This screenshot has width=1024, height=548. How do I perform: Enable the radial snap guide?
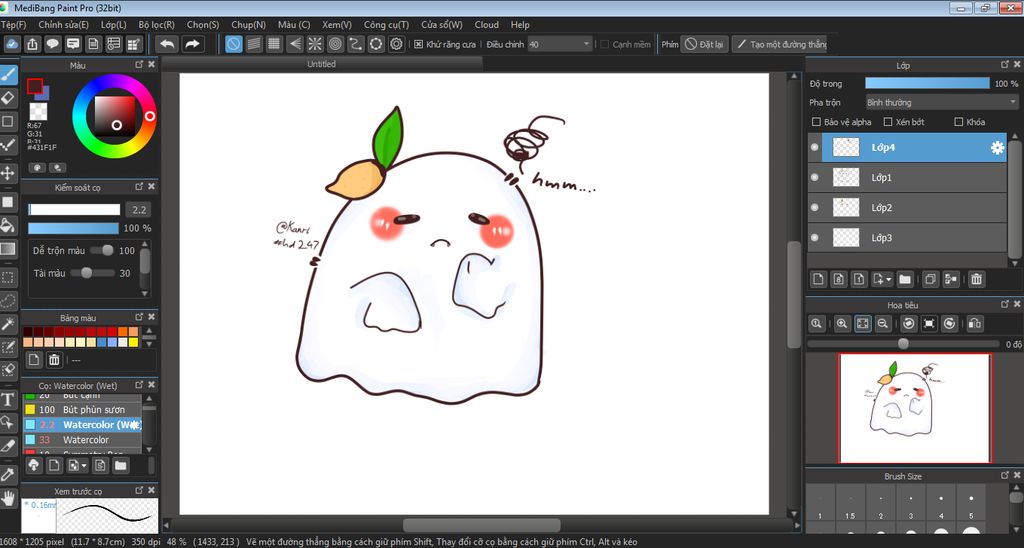point(315,44)
